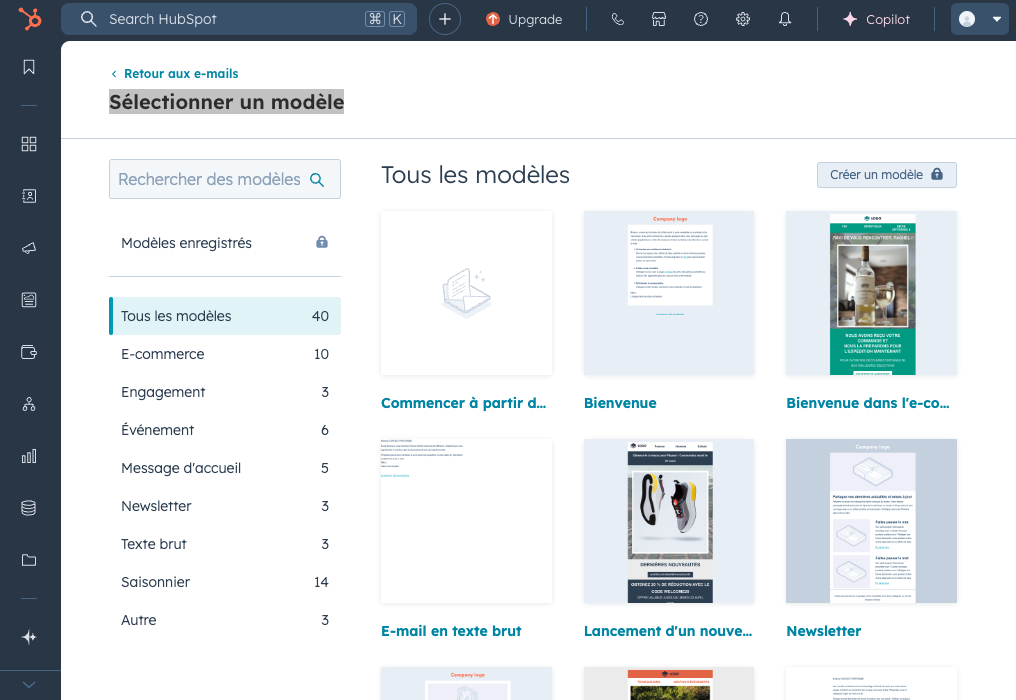Open the Help question mark icon
The width and height of the screenshot is (1016, 700).
700,19
